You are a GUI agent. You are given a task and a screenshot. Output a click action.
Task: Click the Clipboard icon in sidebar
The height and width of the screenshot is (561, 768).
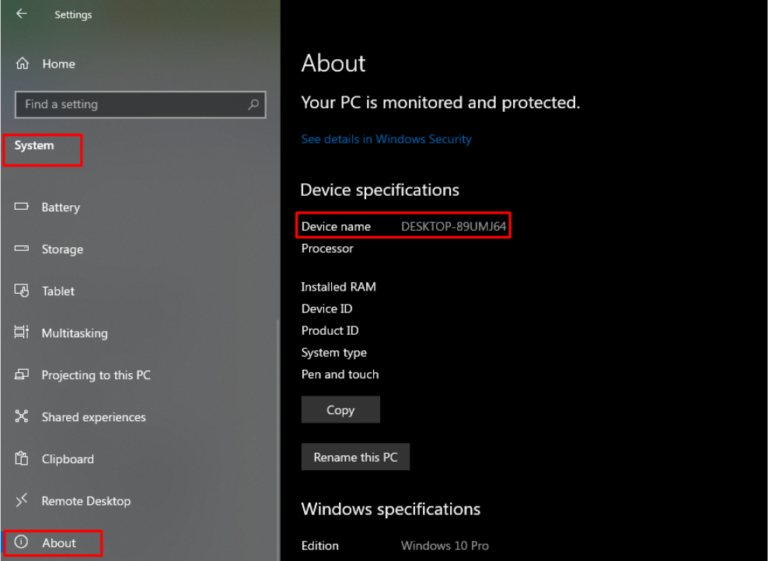(x=22, y=459)
